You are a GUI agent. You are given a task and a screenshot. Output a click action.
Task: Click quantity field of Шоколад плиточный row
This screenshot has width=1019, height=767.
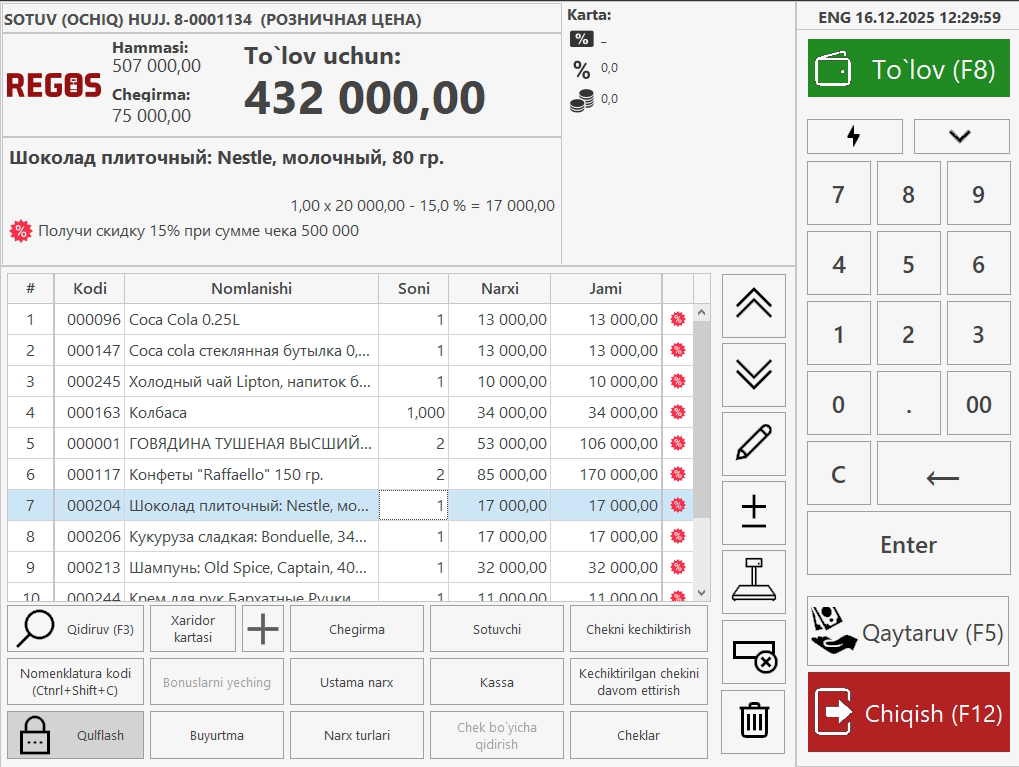click(x=413, y=506)
